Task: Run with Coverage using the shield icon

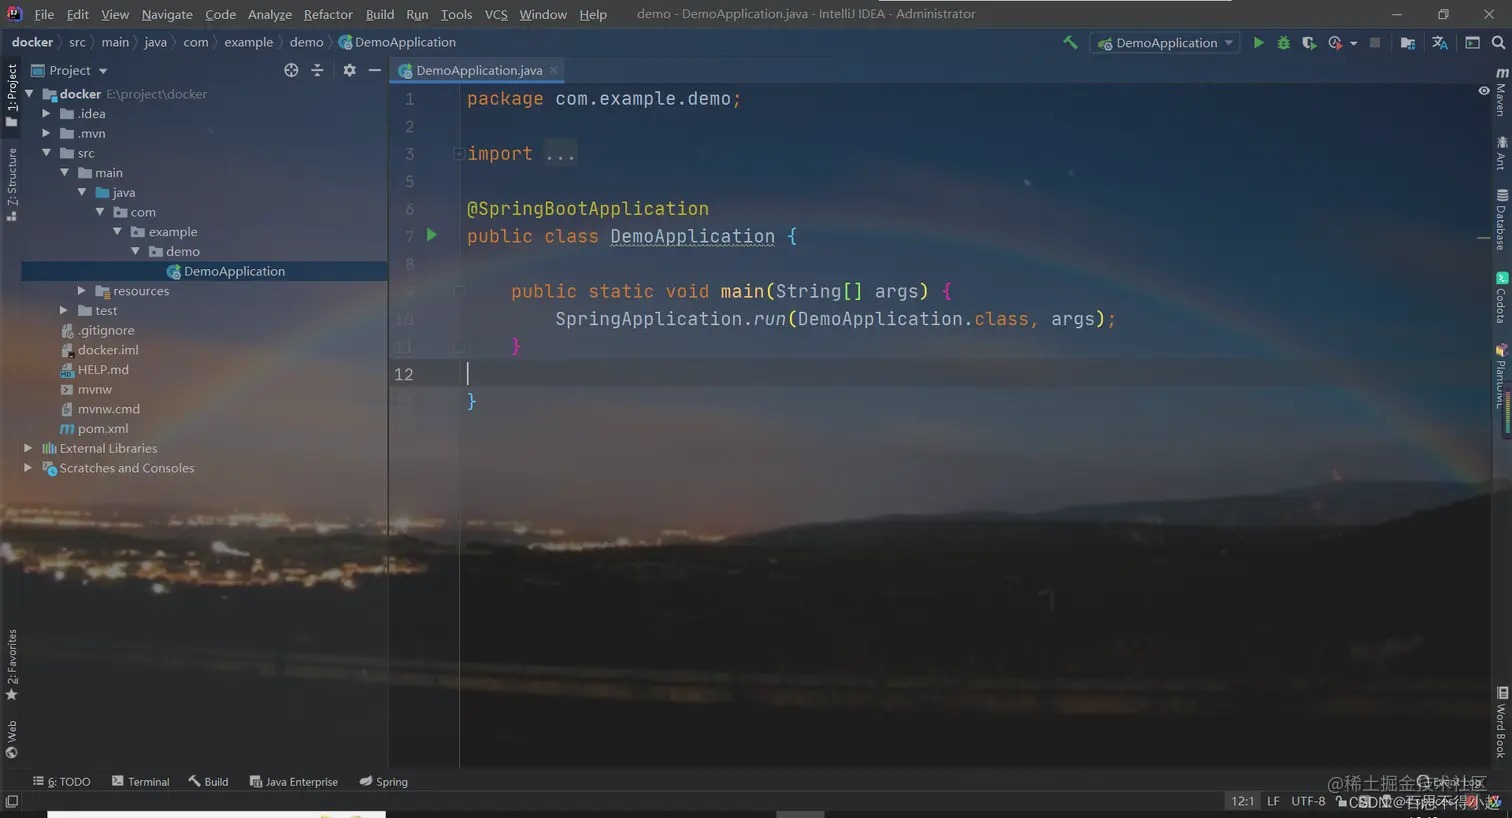Action: (1309, 43)
